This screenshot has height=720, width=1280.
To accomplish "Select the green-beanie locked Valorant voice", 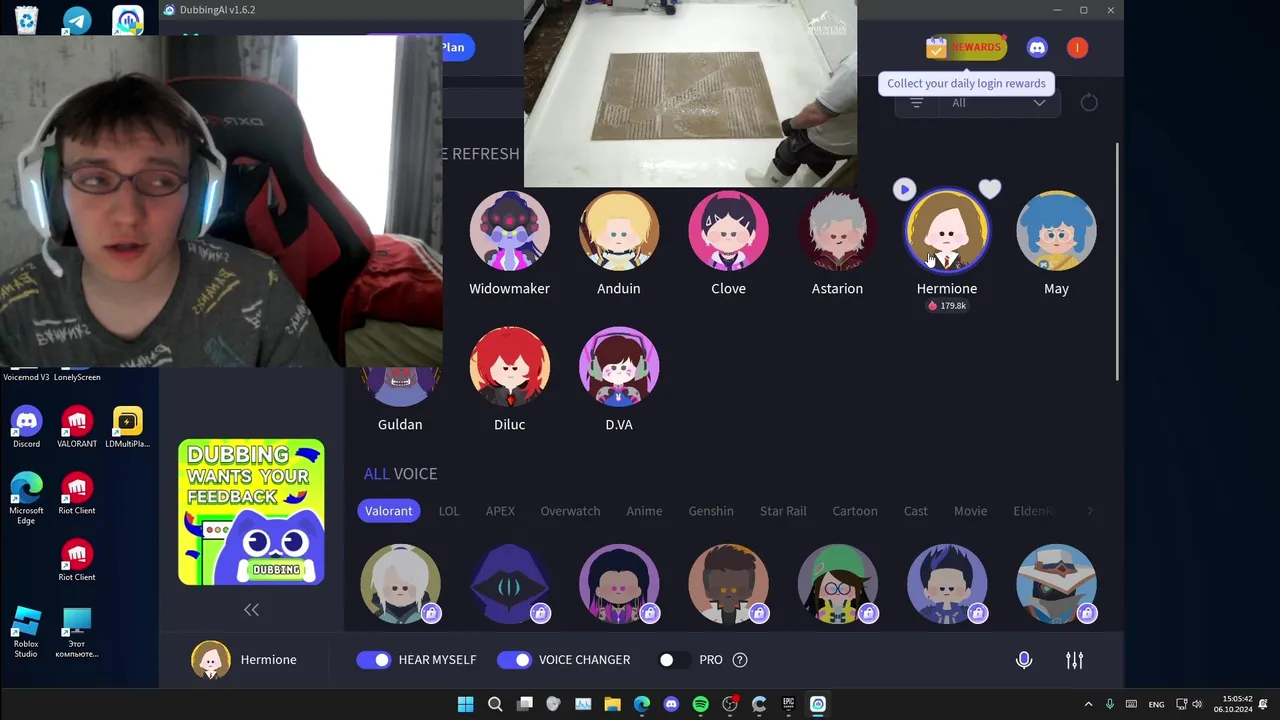I will click(837, 585).
